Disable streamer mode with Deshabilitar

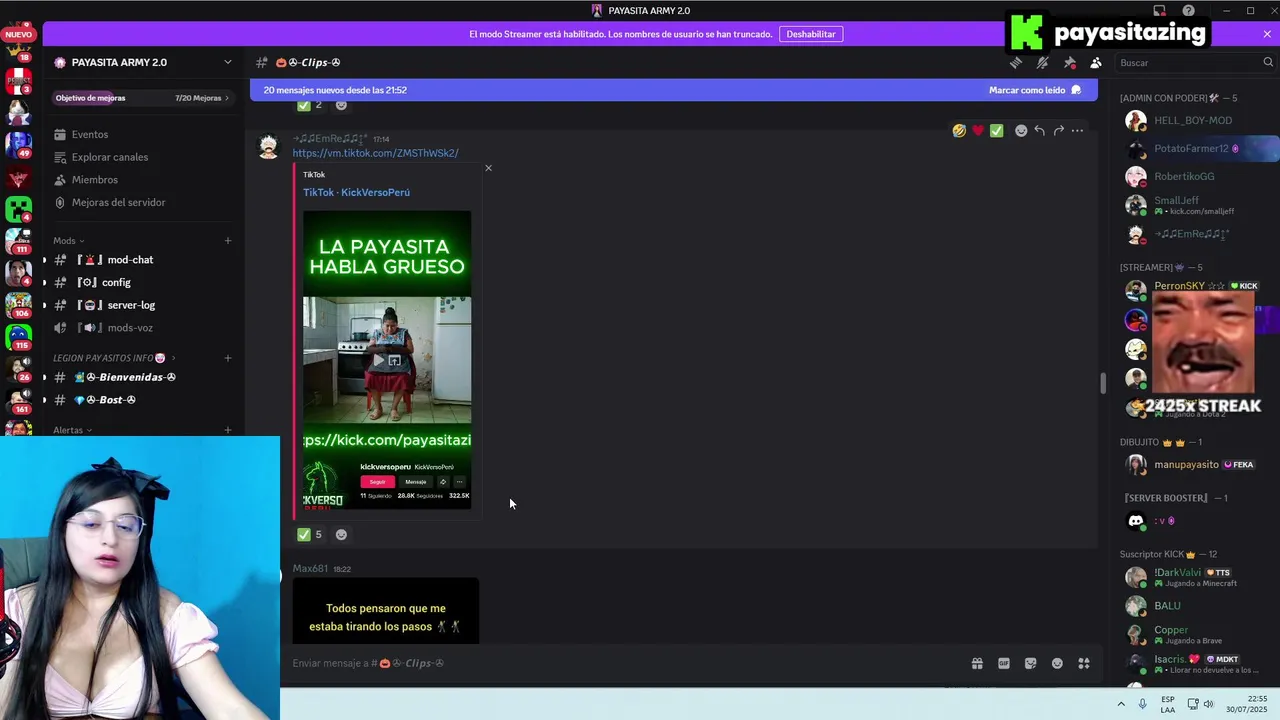tap(811, 34)
